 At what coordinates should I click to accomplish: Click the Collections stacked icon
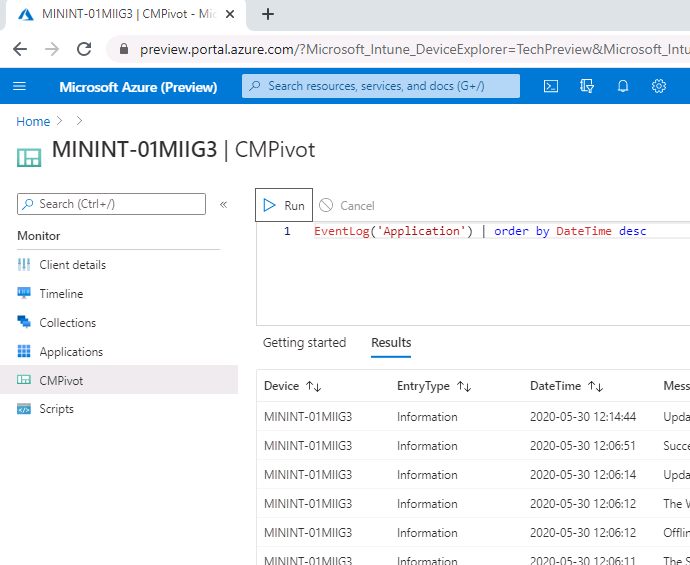(x=24, y=322)
